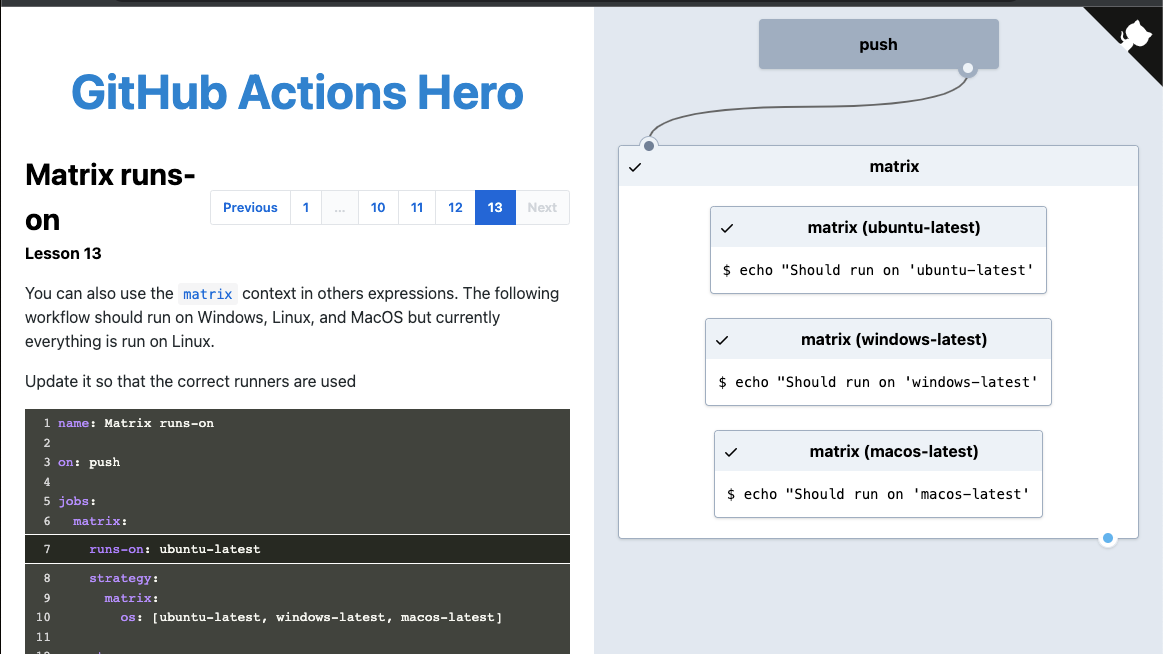Place cursor on highlighted runs-on code line 7
1163x654 pixels.
click(x=297, y=549)
